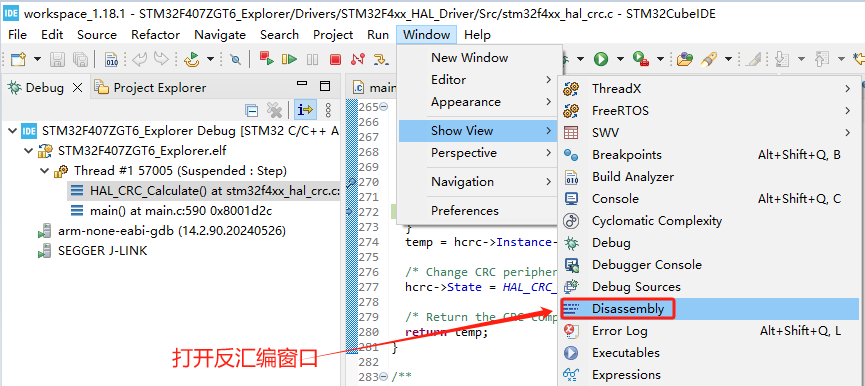The width and height of the screenshot is (865, 386).
Task: Collapse the STM32F407ZGT6_Explorer.elf node
Action: 29,151
